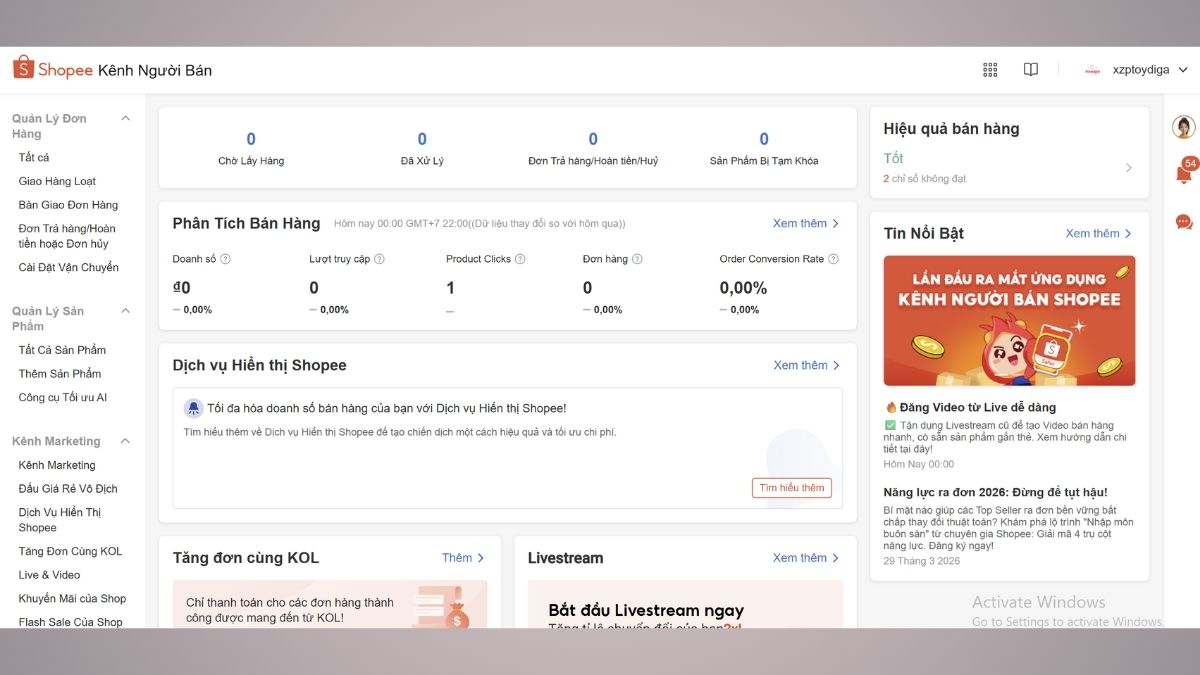Click the xzptoydiga shop avatar icon
1200x675 pixels.
(1092, 70)
